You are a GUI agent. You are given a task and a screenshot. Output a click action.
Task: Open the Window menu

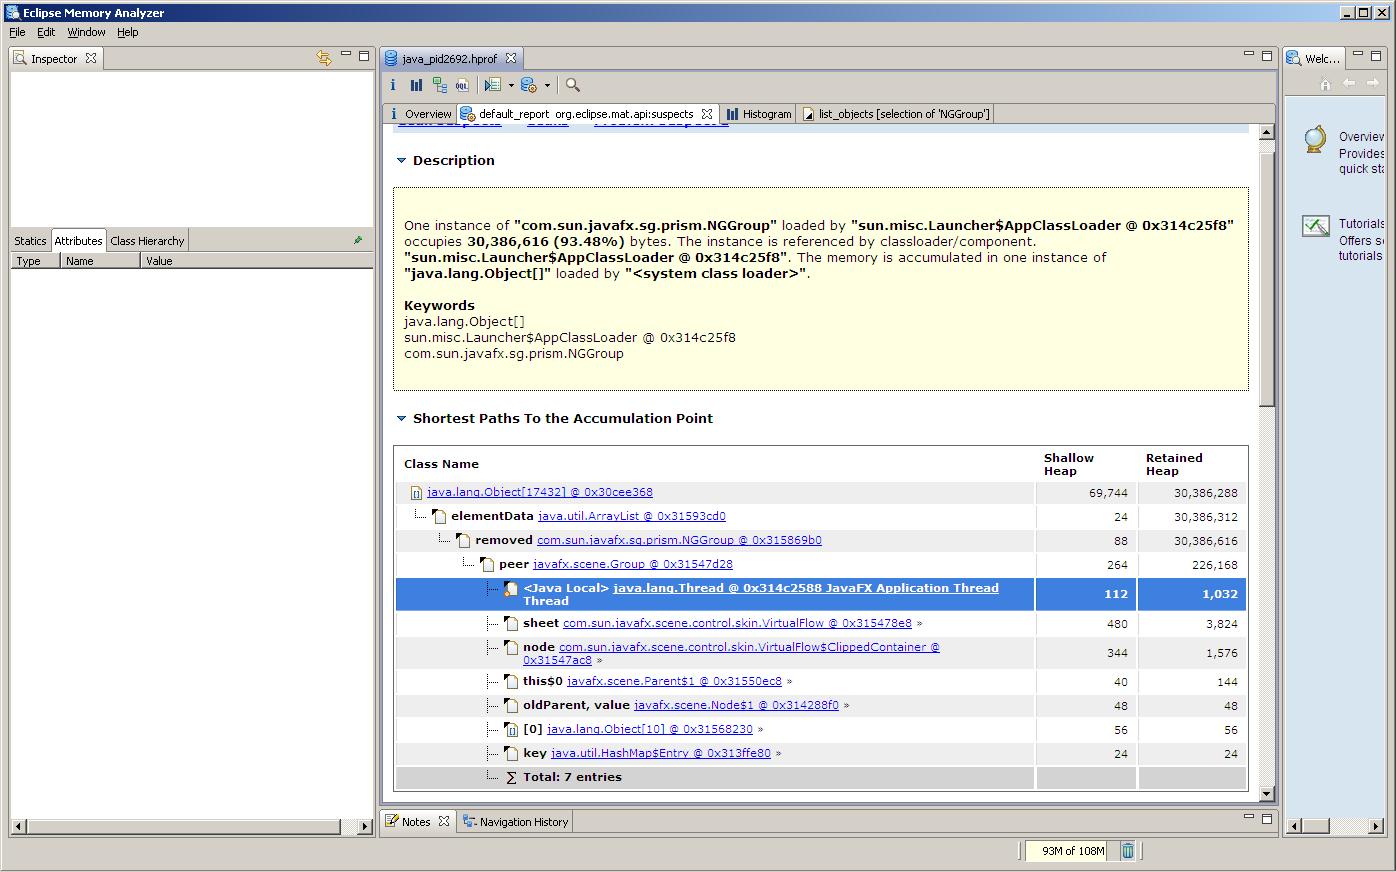pos(86,32)
